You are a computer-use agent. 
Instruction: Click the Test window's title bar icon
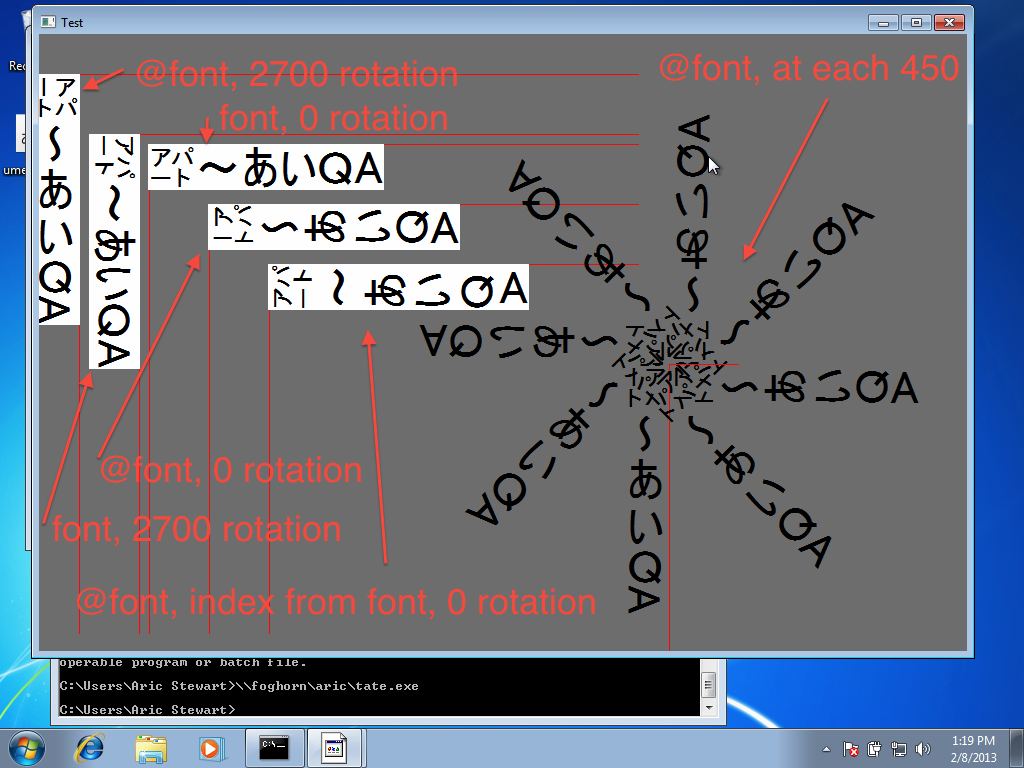click(x=47, y=21)
